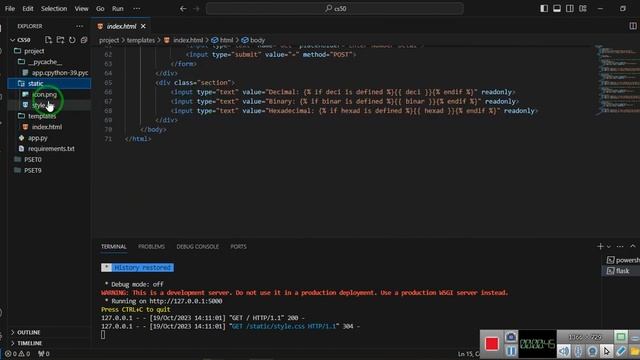Go back with the left arrow
Image resolution: width=640 pixels, height=360 pixels.
click(x=183, y=8)
